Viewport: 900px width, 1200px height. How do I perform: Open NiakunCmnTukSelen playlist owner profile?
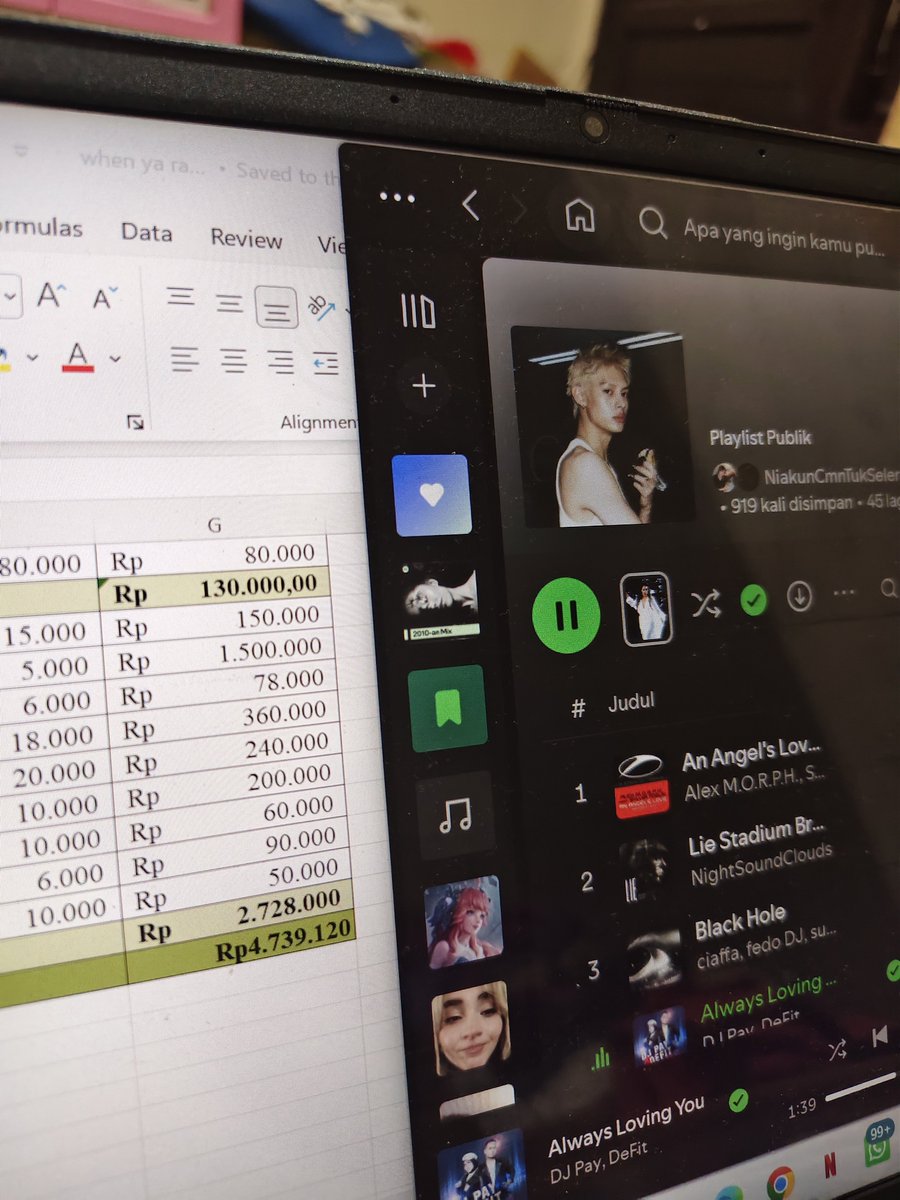pos(830,476)
